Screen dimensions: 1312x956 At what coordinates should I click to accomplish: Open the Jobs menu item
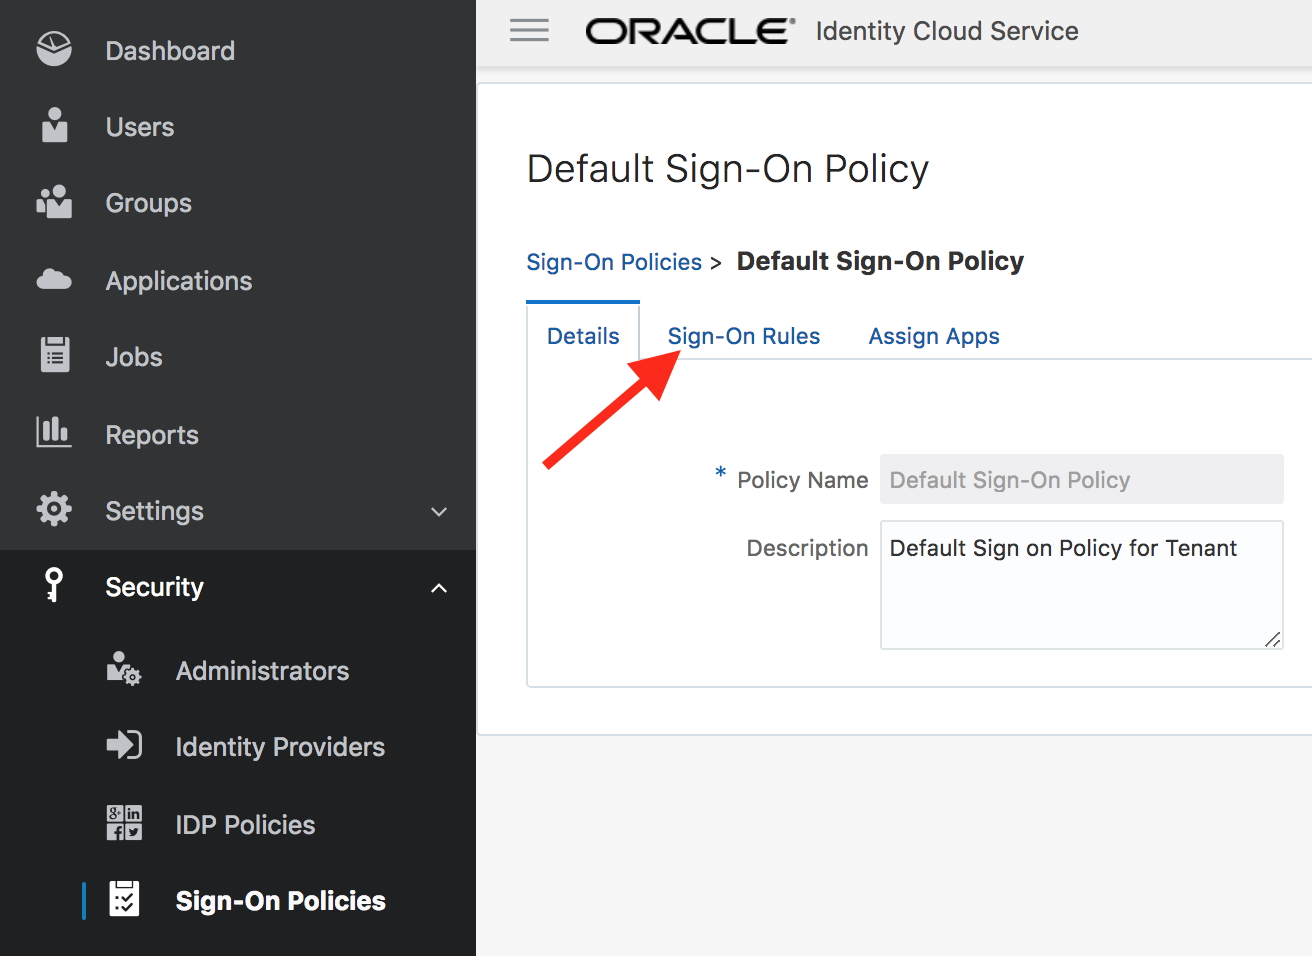click(134, 357)
